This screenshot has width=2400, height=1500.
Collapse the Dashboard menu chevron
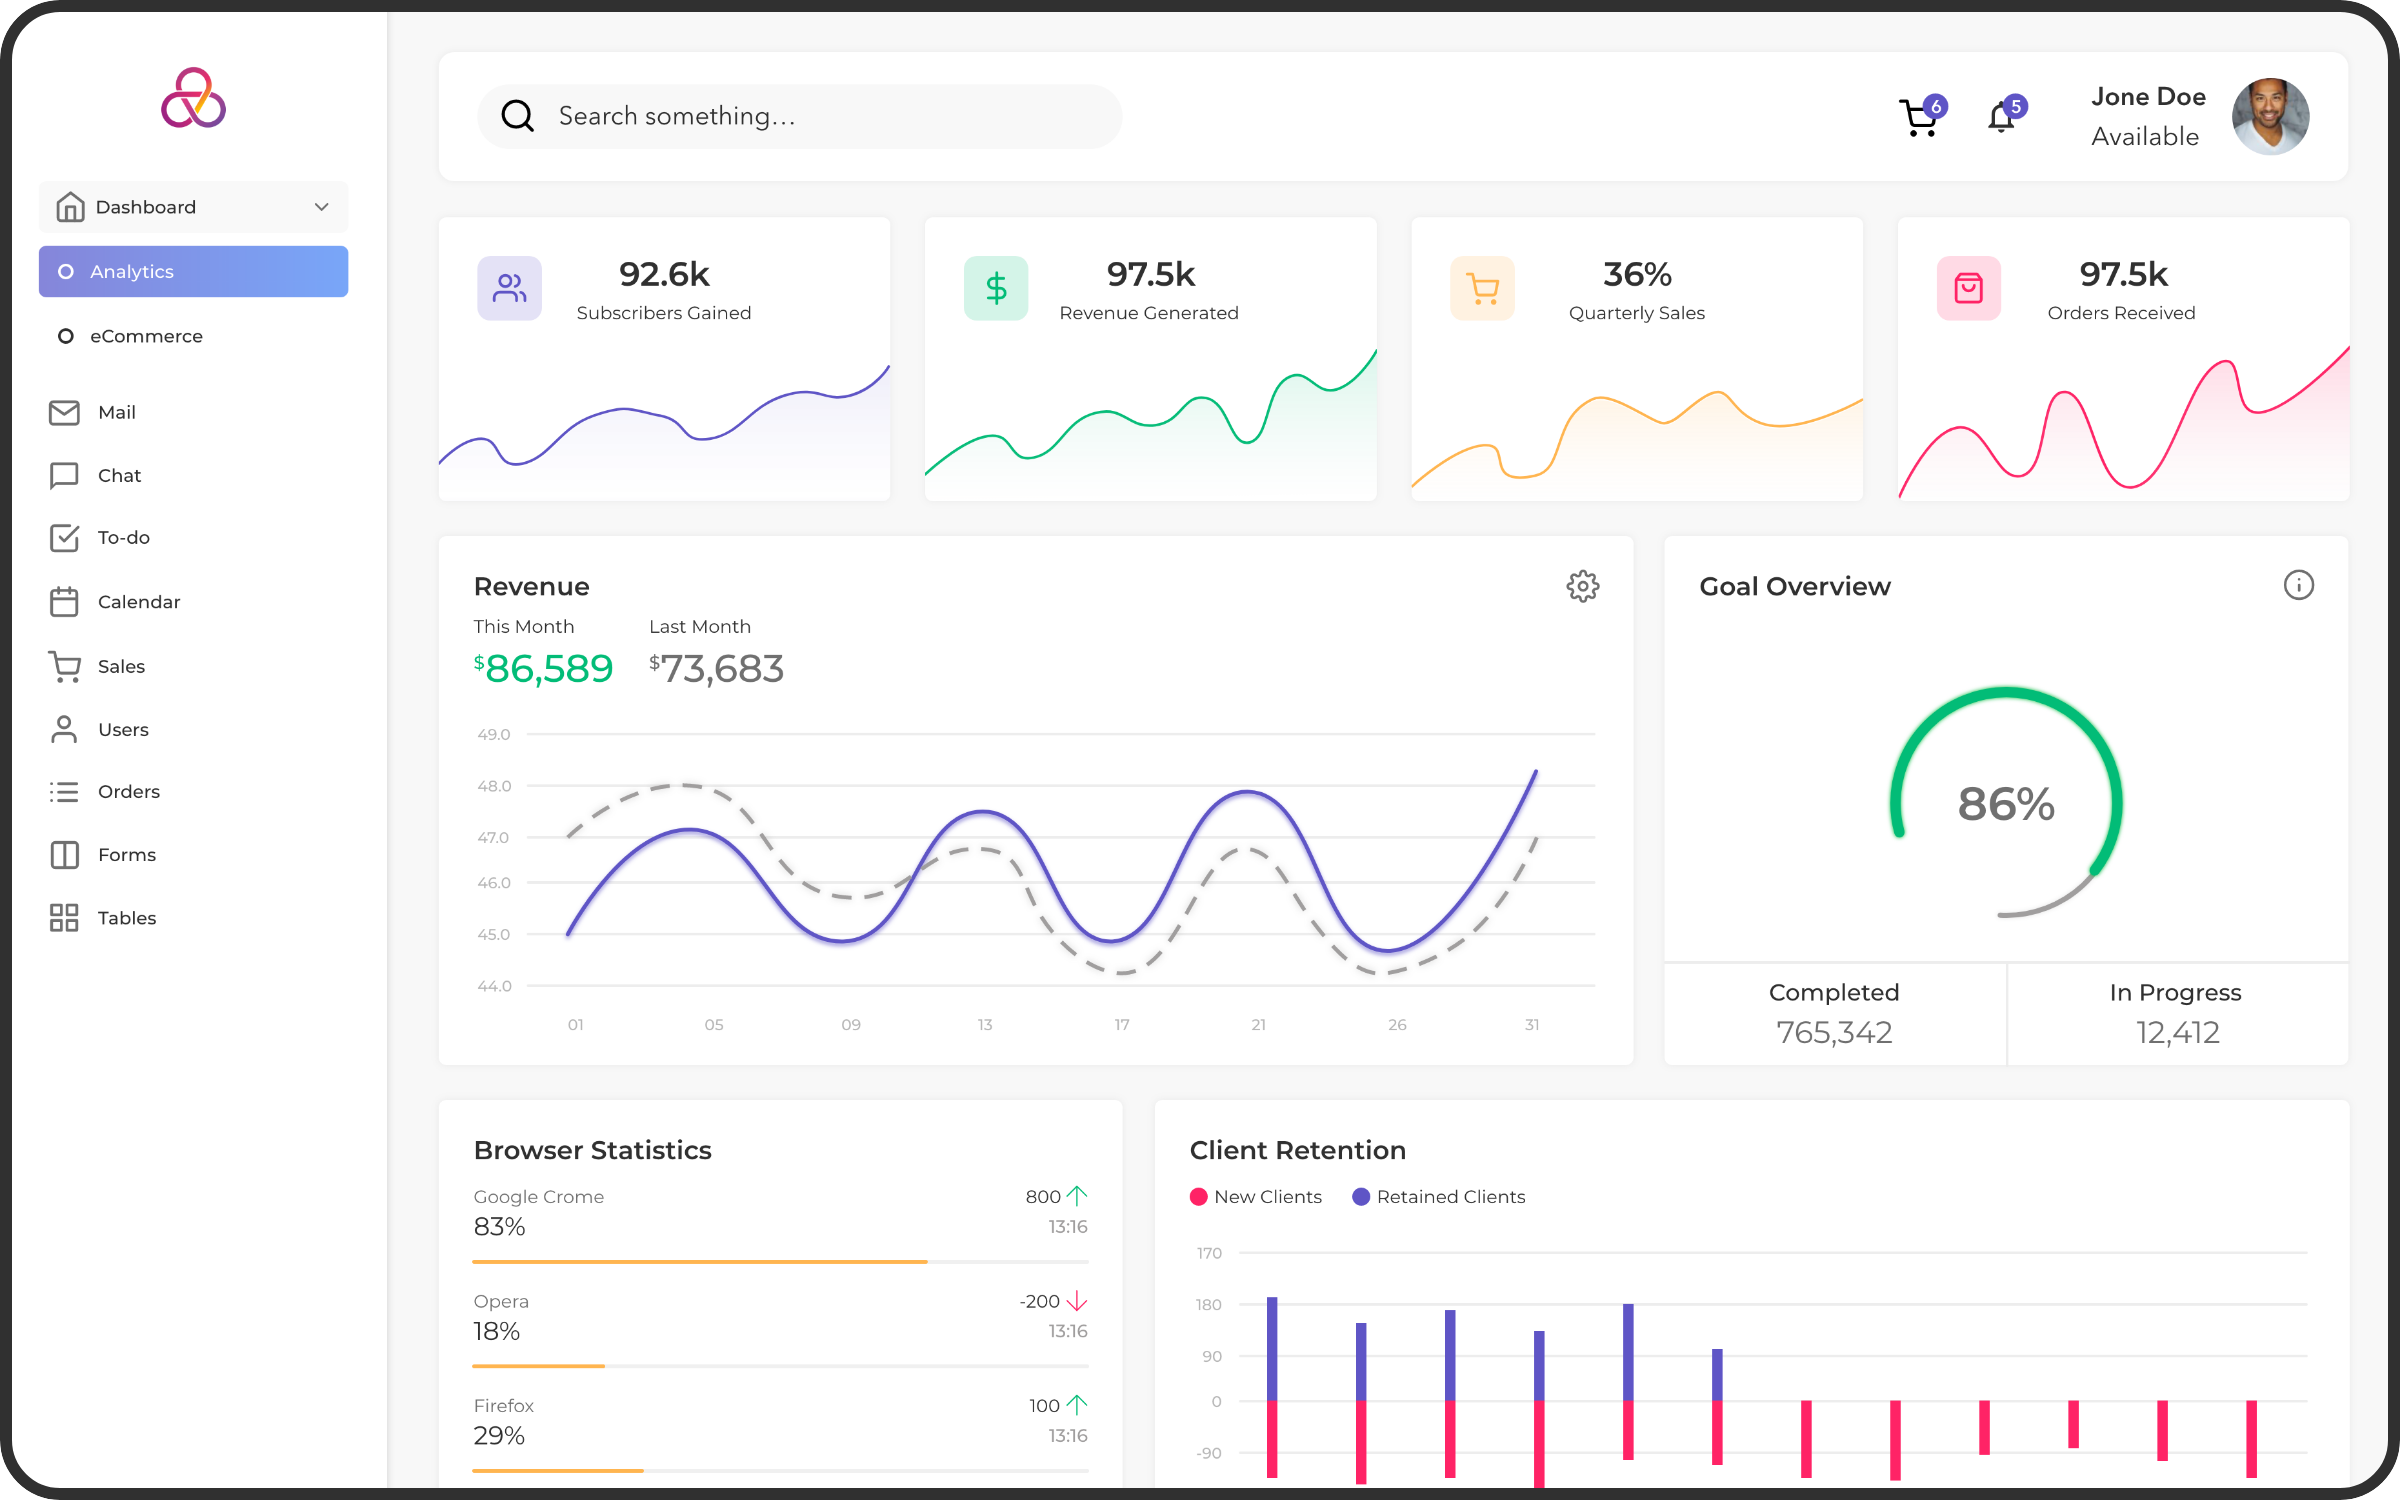[x=322, y=207]
